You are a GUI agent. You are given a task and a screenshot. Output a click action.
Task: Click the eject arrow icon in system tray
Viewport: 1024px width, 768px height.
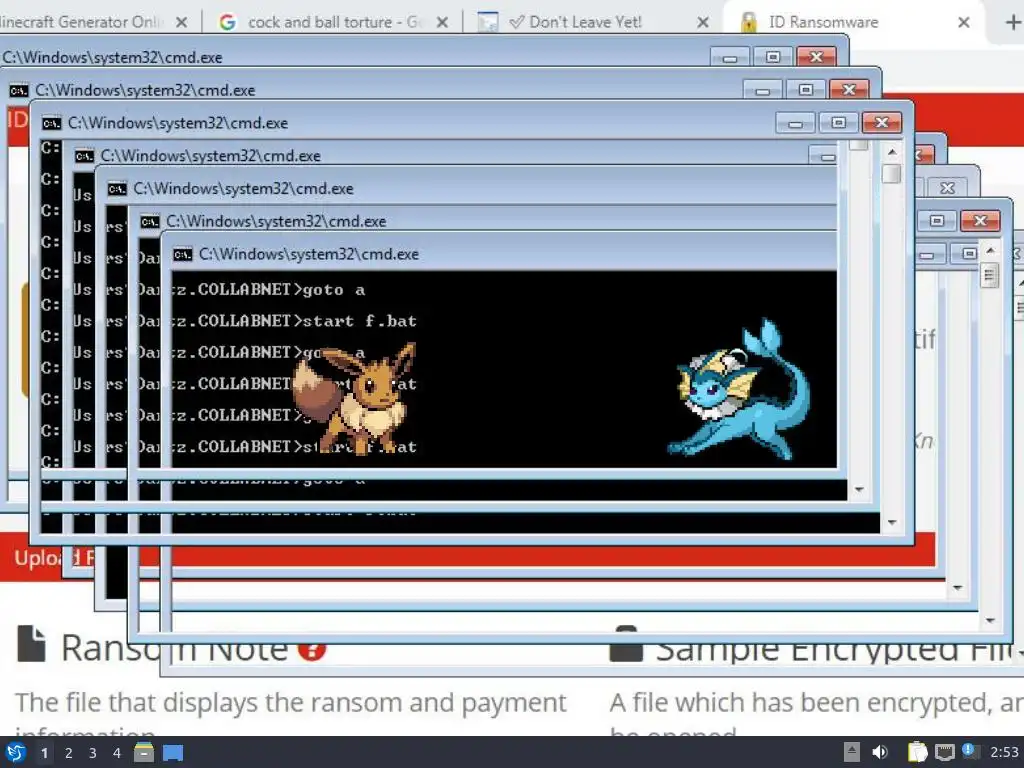tap(852, 752)
